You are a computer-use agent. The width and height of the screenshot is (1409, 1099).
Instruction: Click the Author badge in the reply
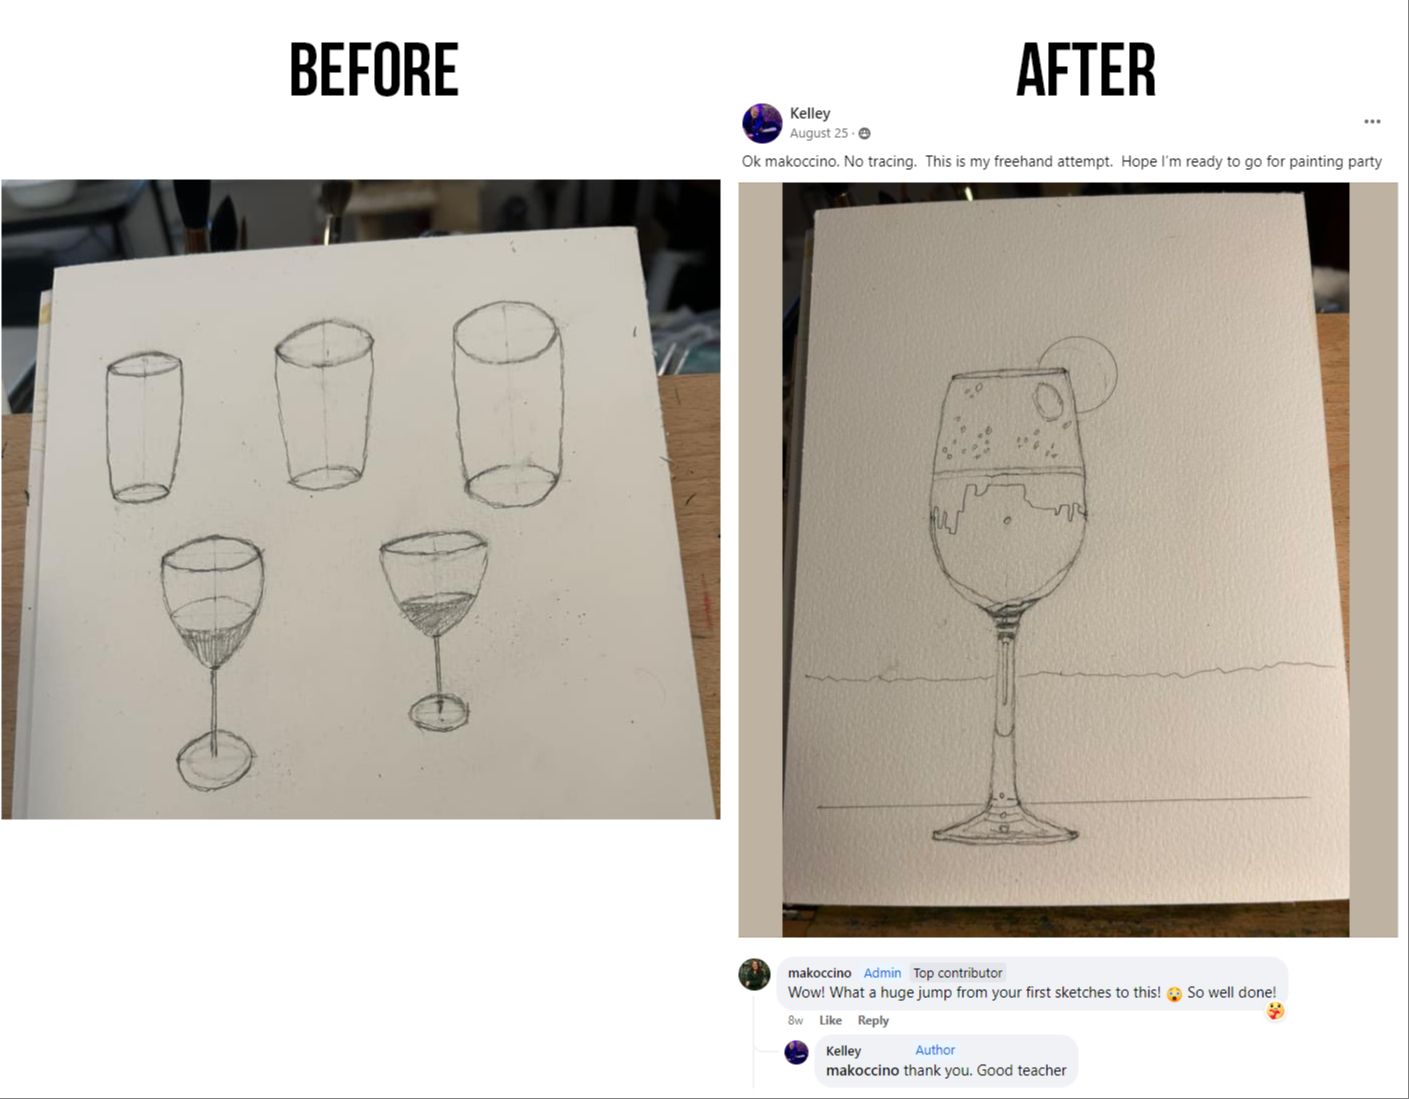(x=935, y=1050)
